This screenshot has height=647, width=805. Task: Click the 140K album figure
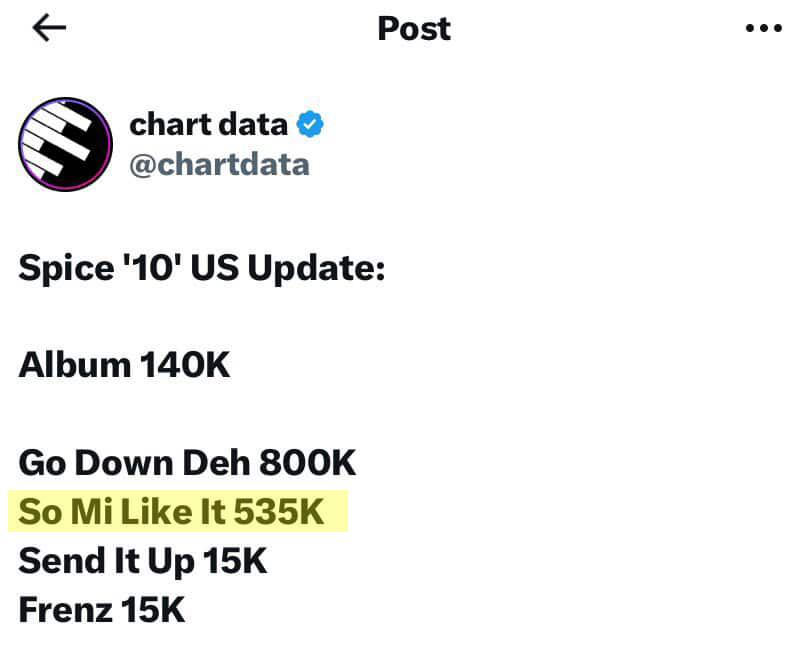click(x=185, y=365)
